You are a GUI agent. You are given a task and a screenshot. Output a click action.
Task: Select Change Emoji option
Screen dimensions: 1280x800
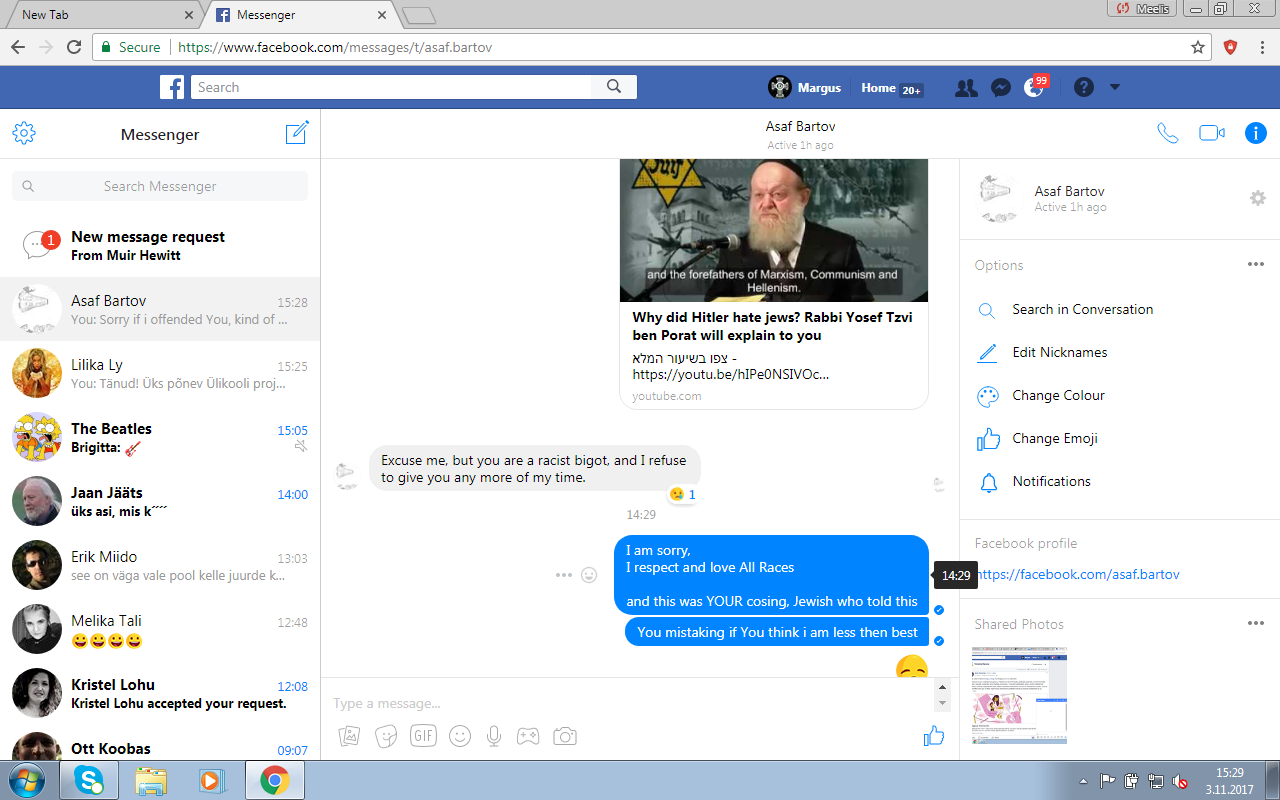pyautogui.click(x=1054, y=438)
